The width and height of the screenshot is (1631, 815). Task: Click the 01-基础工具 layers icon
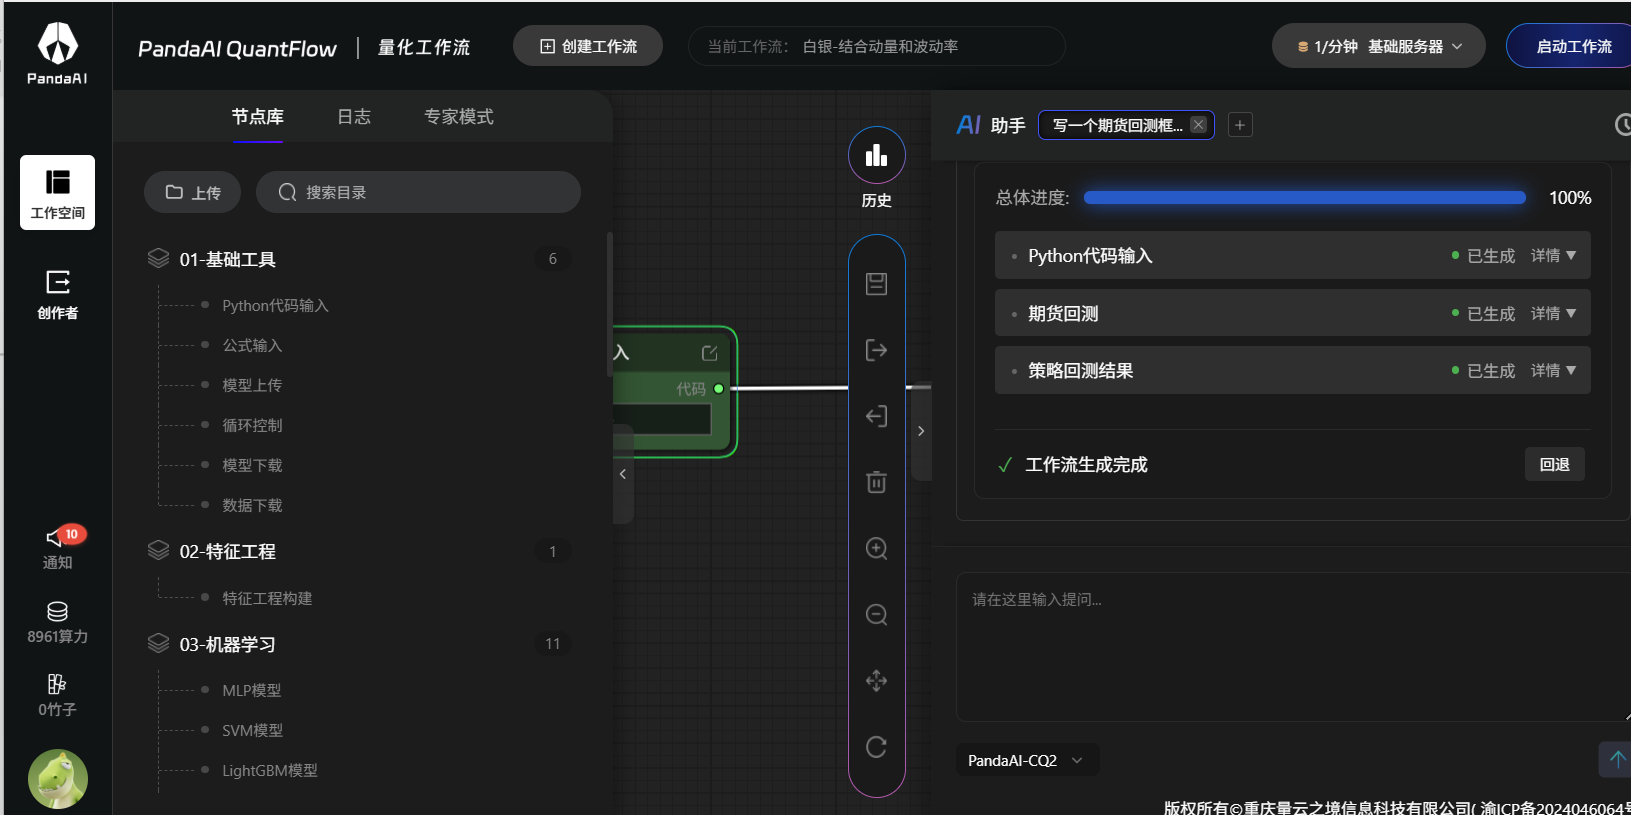[158, 258]
